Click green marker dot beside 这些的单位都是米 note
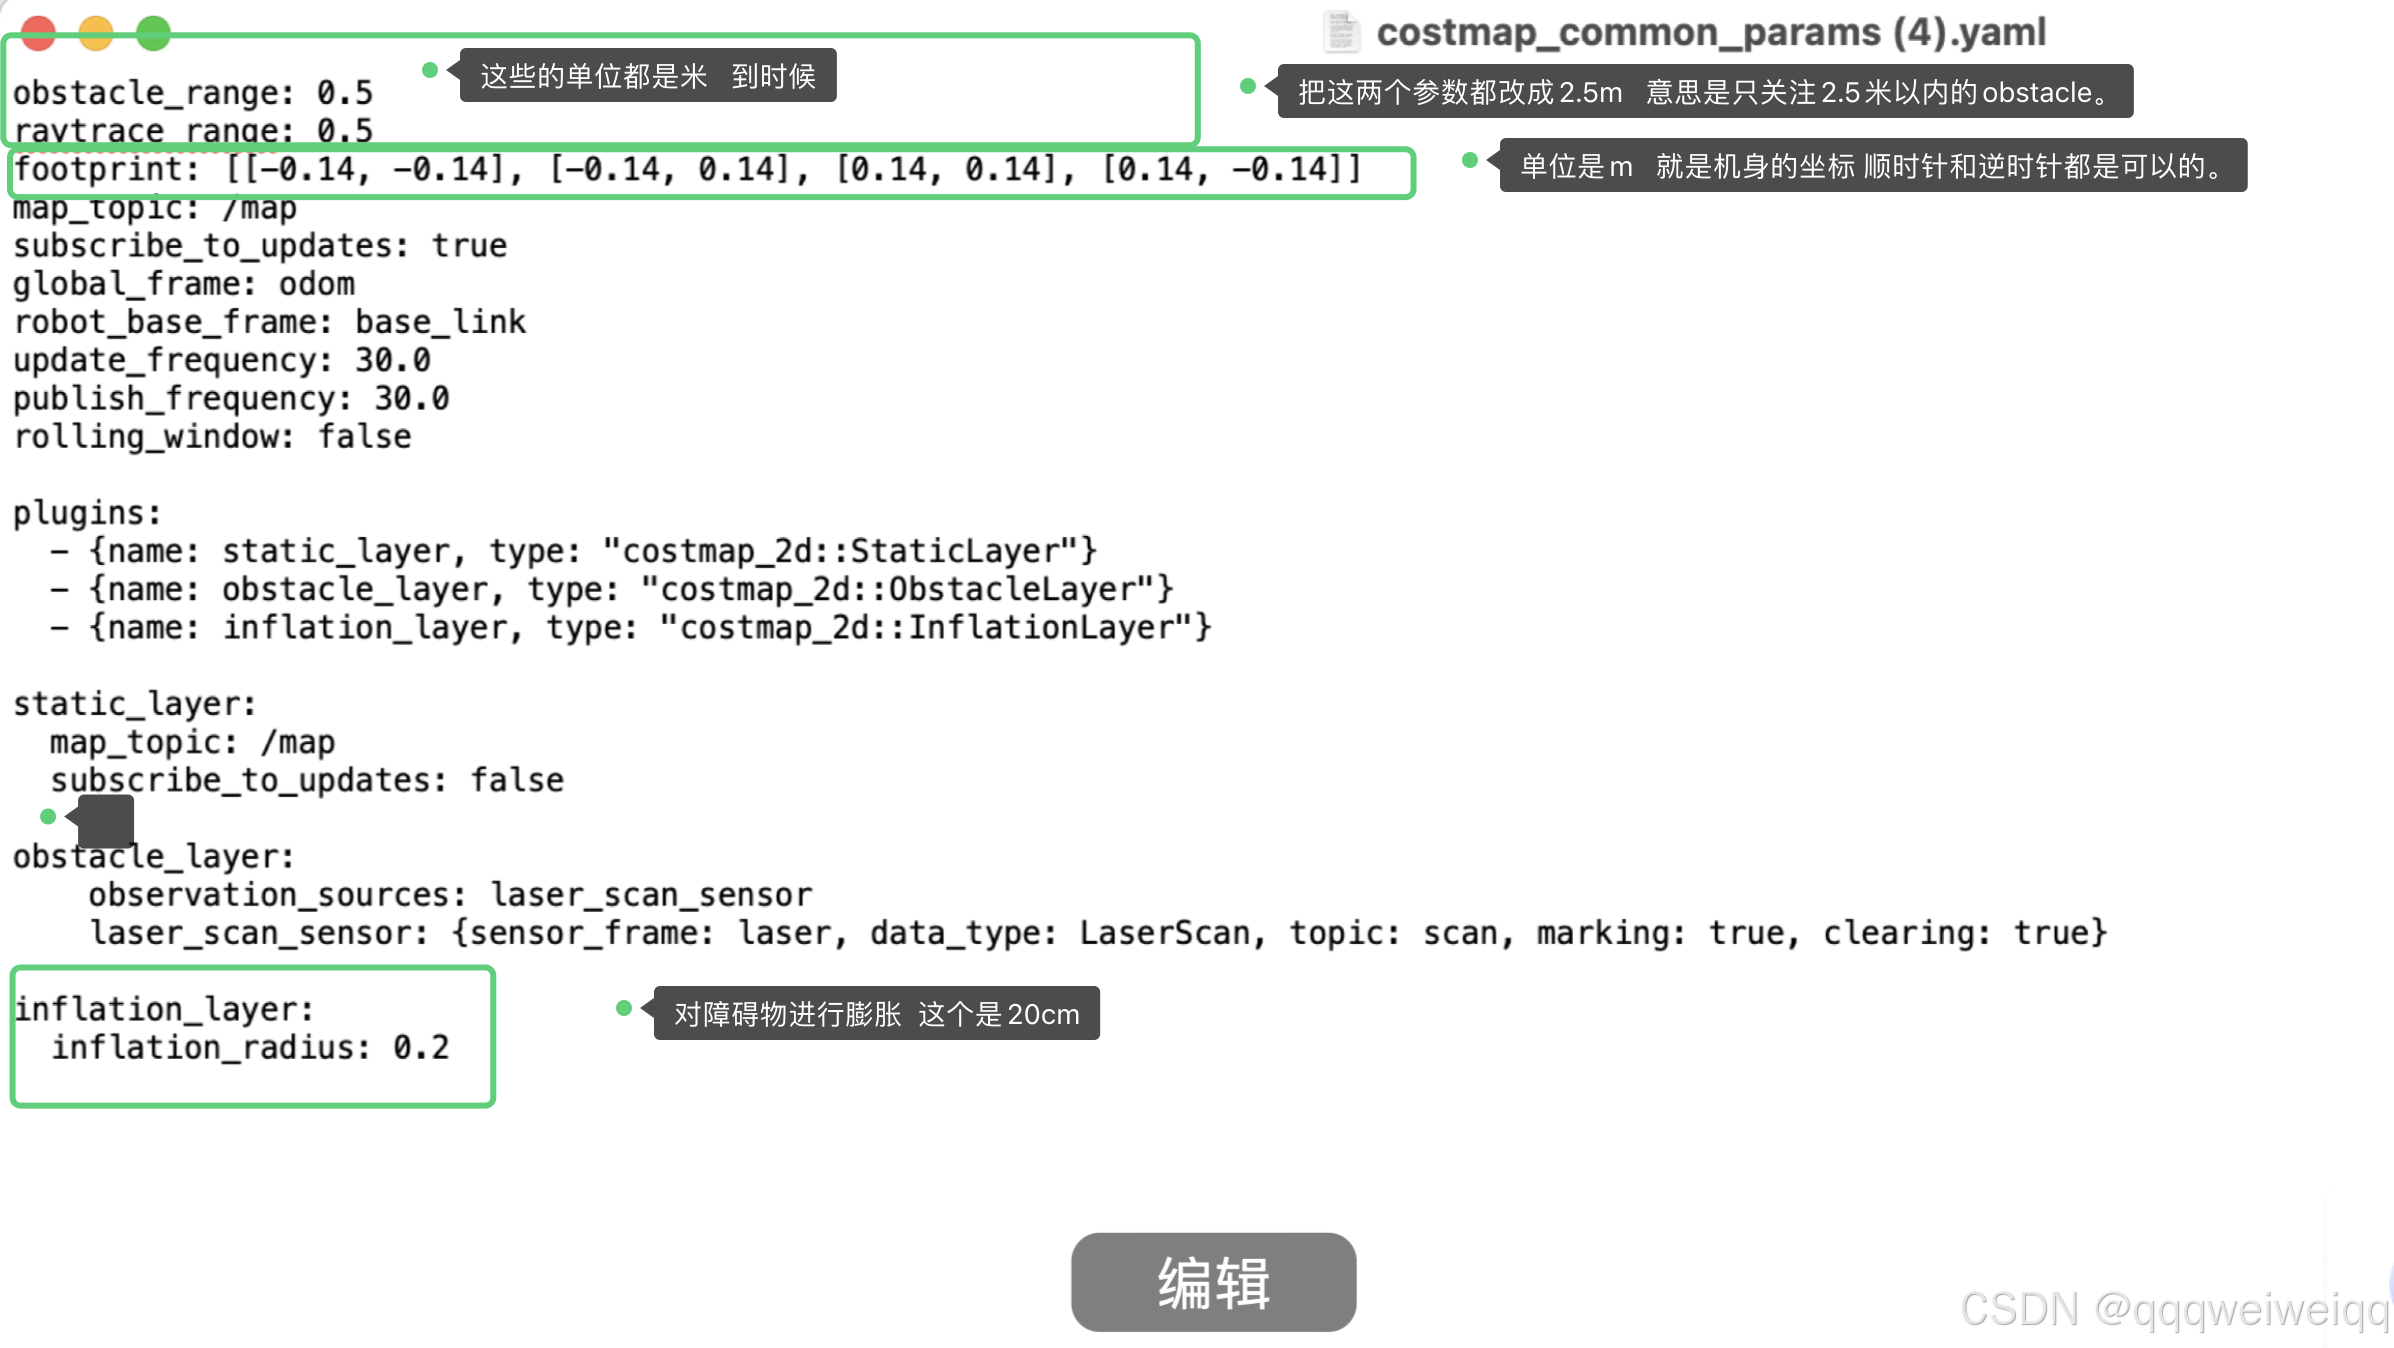The width and height of the screenshot is (2394, 1348). pos(430,70)
